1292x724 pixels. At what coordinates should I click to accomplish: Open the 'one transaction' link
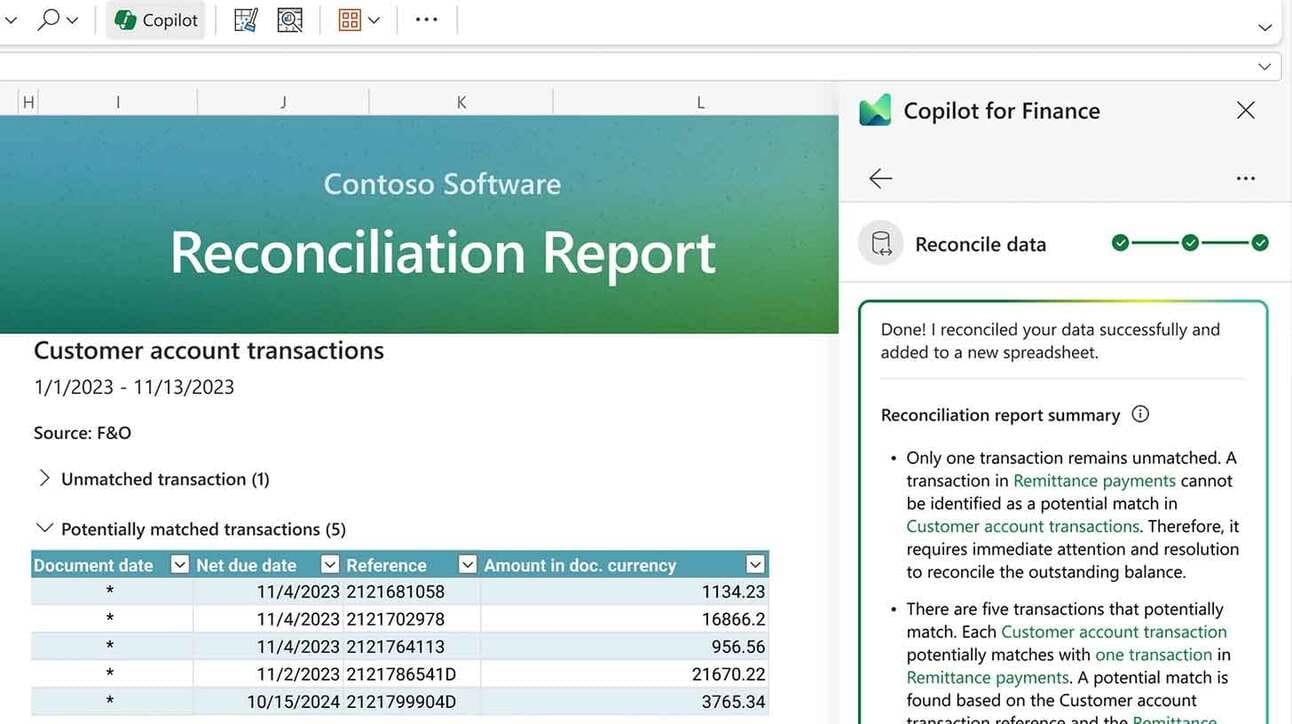coord(1154,655)
